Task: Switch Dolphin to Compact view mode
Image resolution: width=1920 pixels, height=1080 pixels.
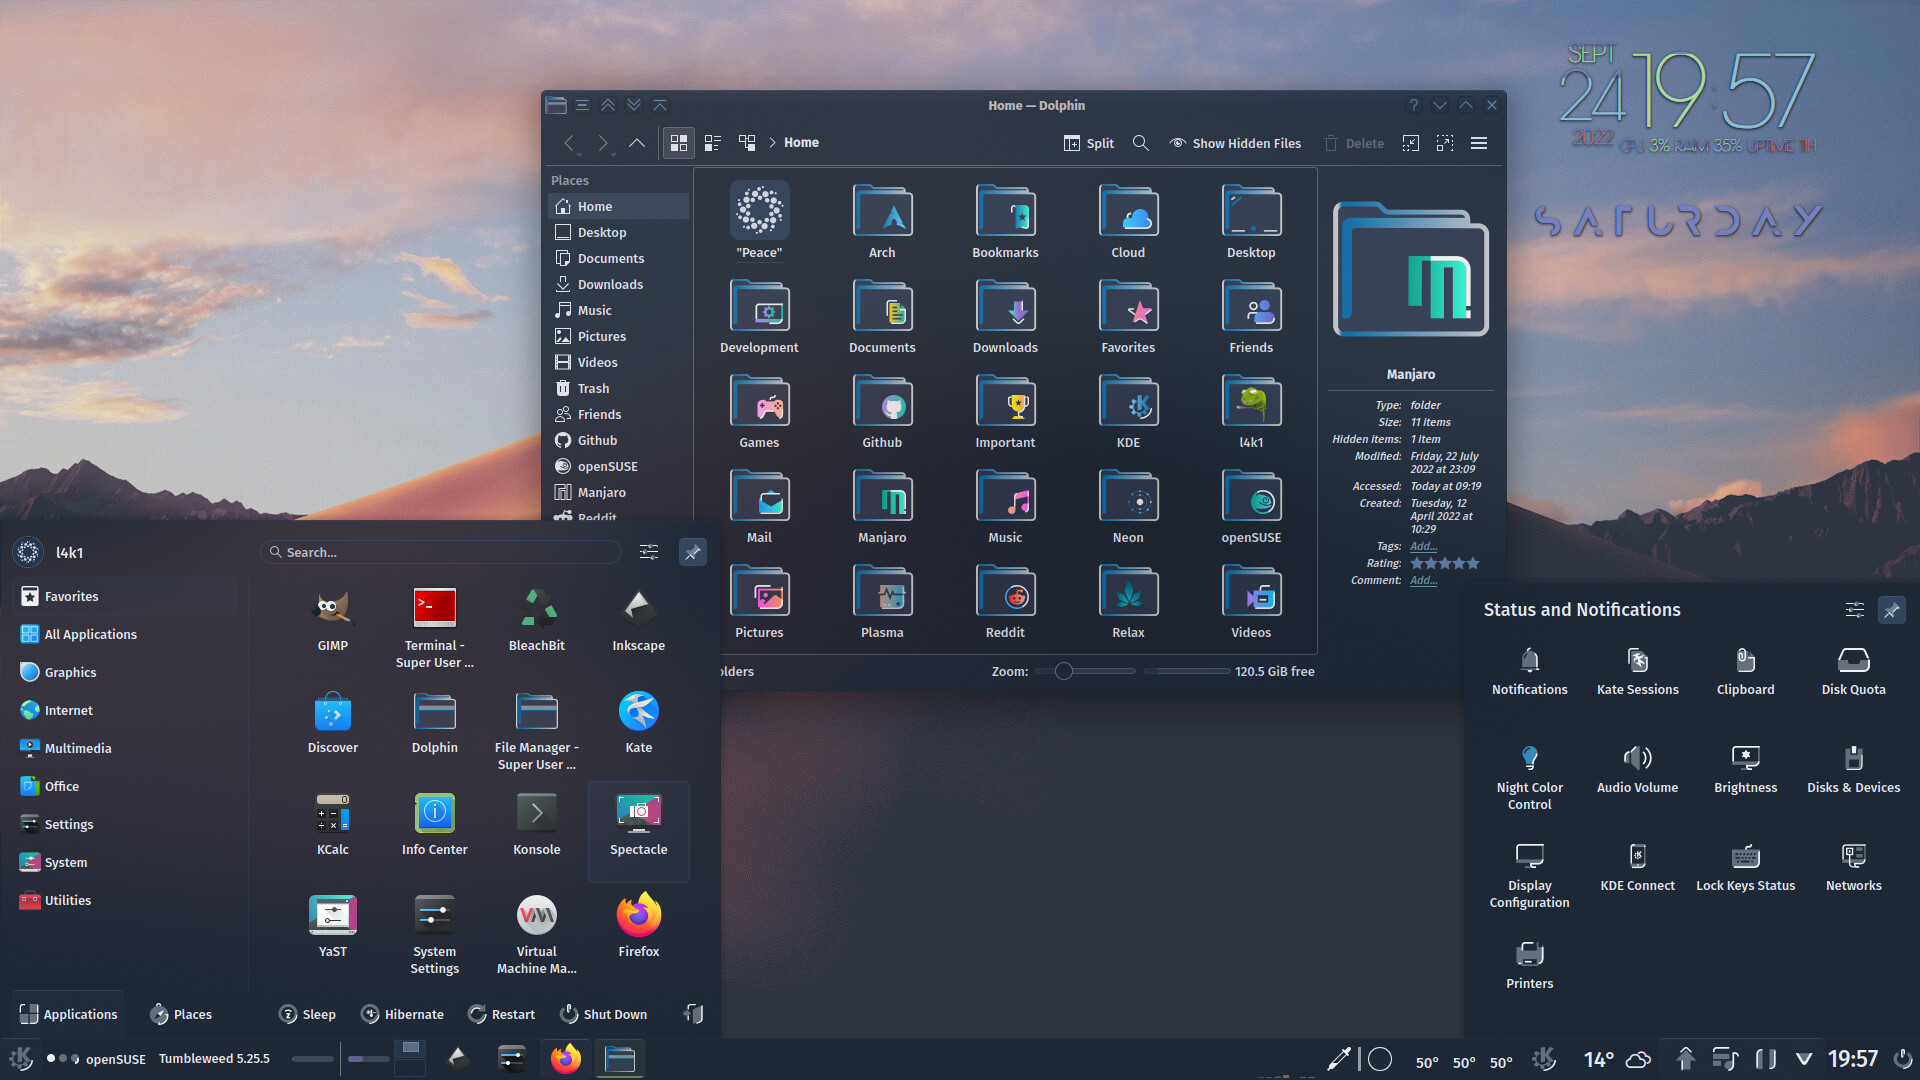Action: [713, 143]
